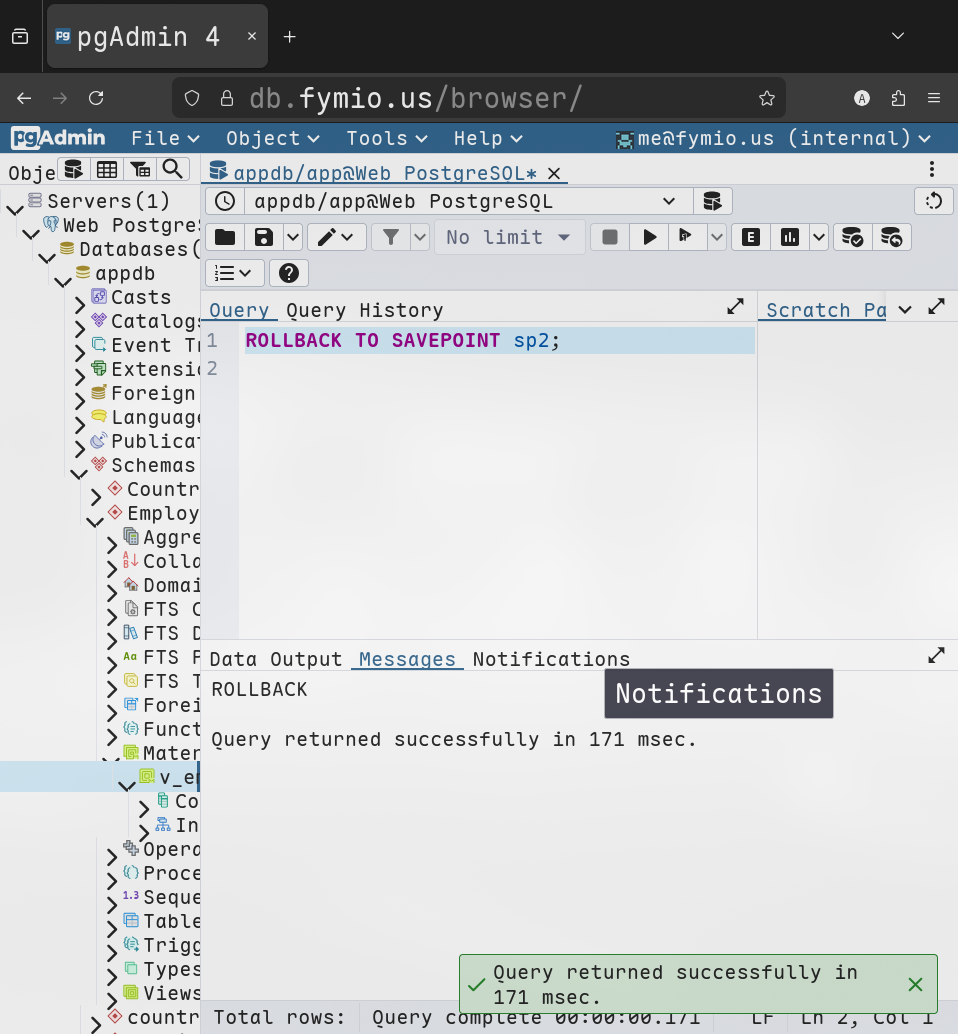Open Search Objects in the browser panel

[173, 169]
